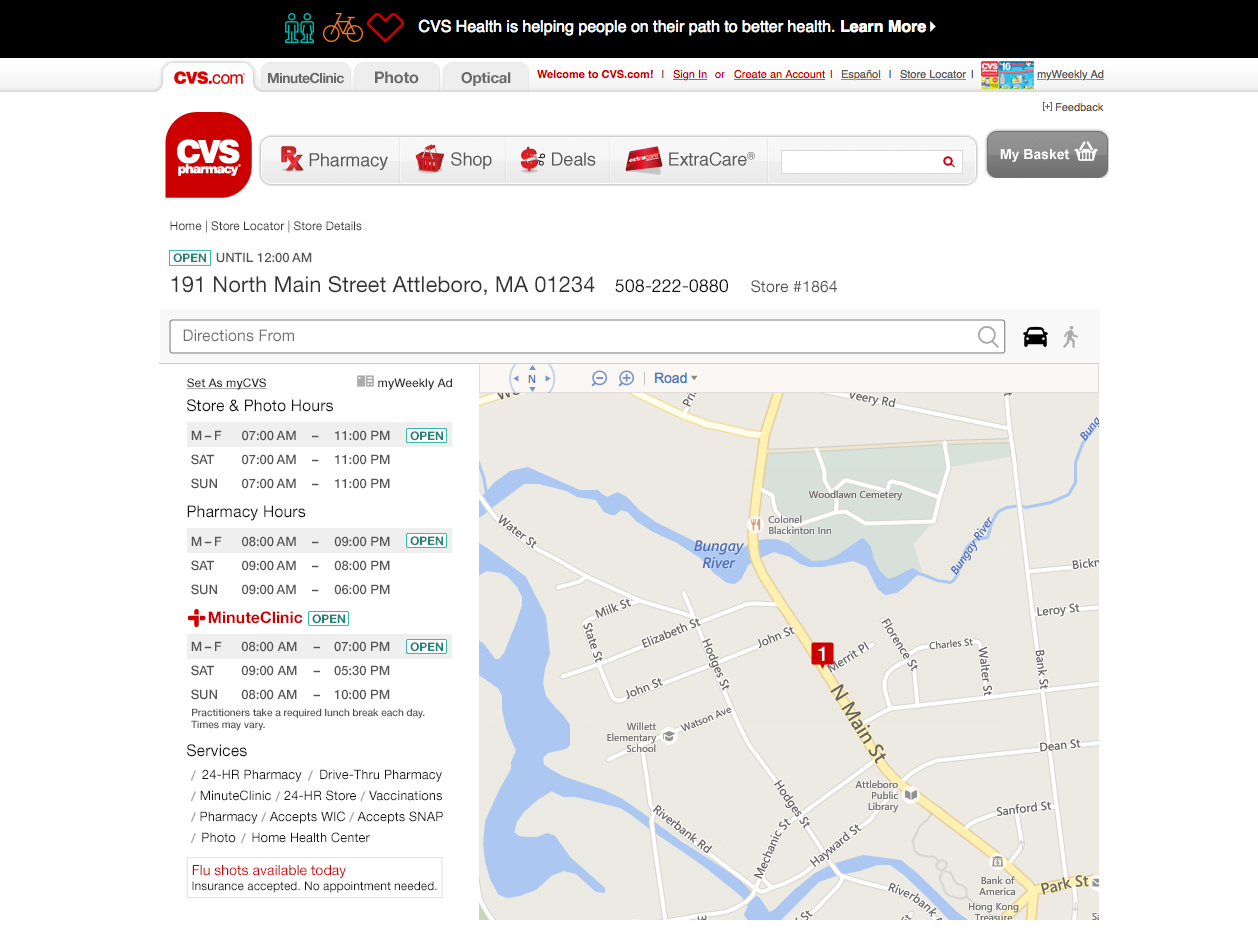
Task: Go to Home breadcrumb
Action: tap(186, 226)
